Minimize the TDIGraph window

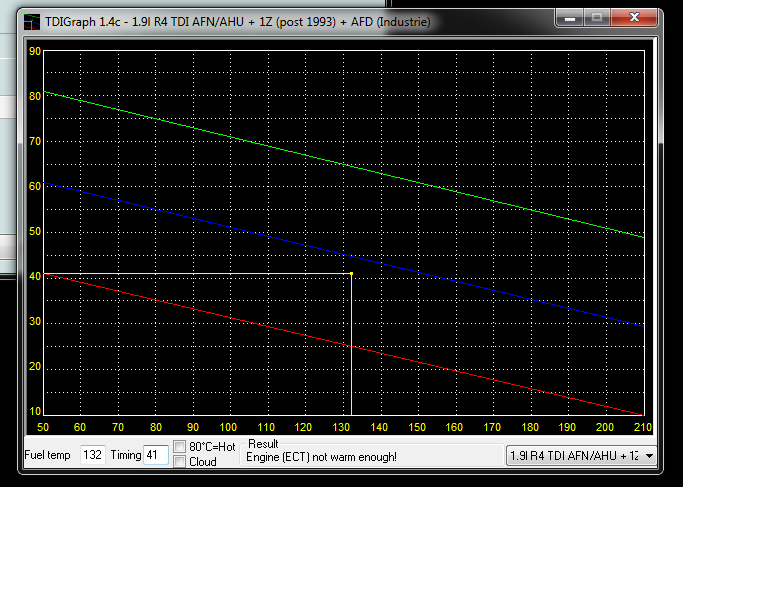tap(570, 17)
